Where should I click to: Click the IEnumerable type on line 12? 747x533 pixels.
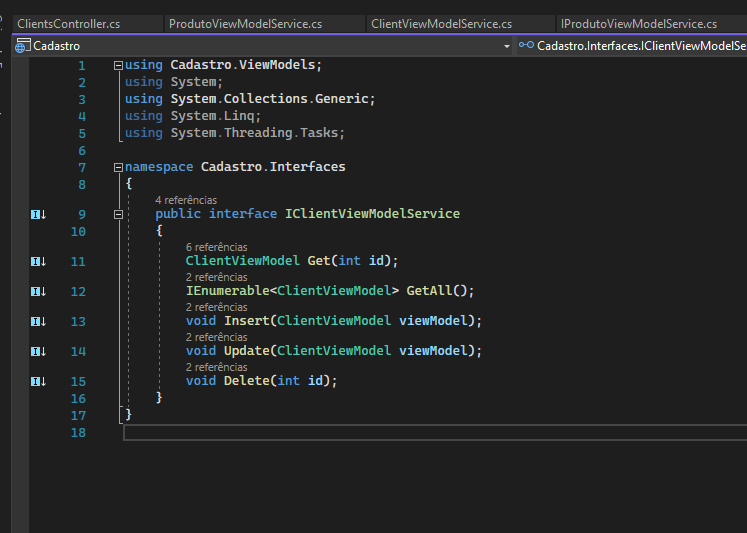227,291
